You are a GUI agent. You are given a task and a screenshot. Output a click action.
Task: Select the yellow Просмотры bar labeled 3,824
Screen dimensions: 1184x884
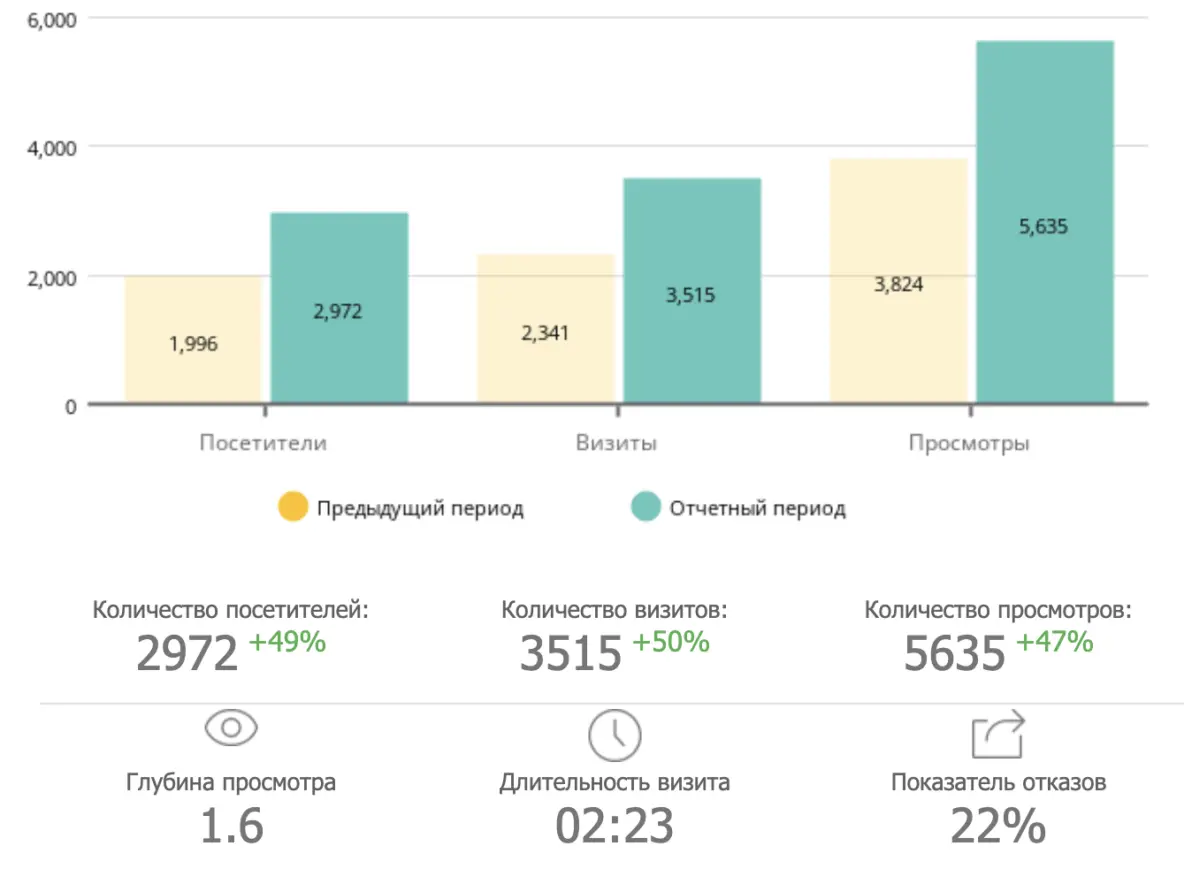tap(898, 282)
